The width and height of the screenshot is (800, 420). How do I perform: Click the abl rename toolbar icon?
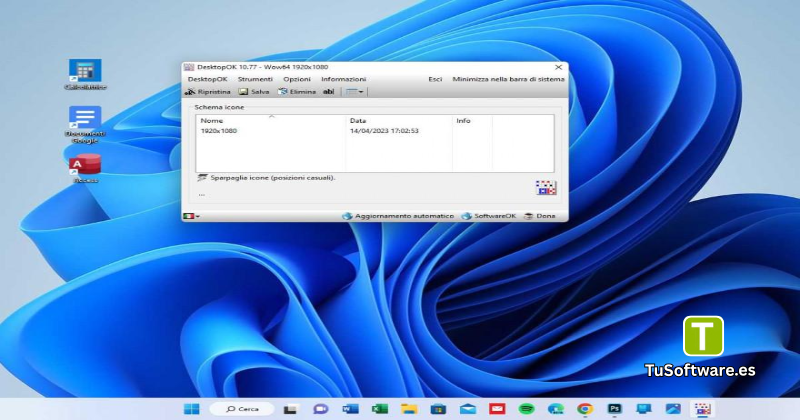pos(329,92)
